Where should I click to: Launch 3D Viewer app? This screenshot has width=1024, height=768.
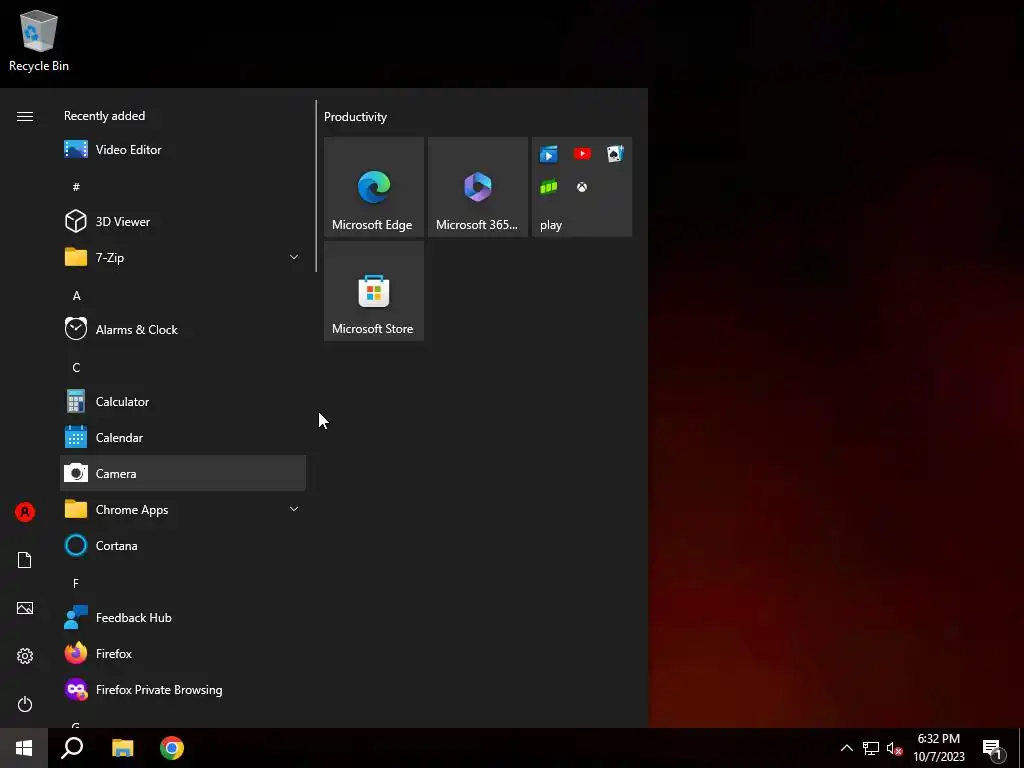183,221
